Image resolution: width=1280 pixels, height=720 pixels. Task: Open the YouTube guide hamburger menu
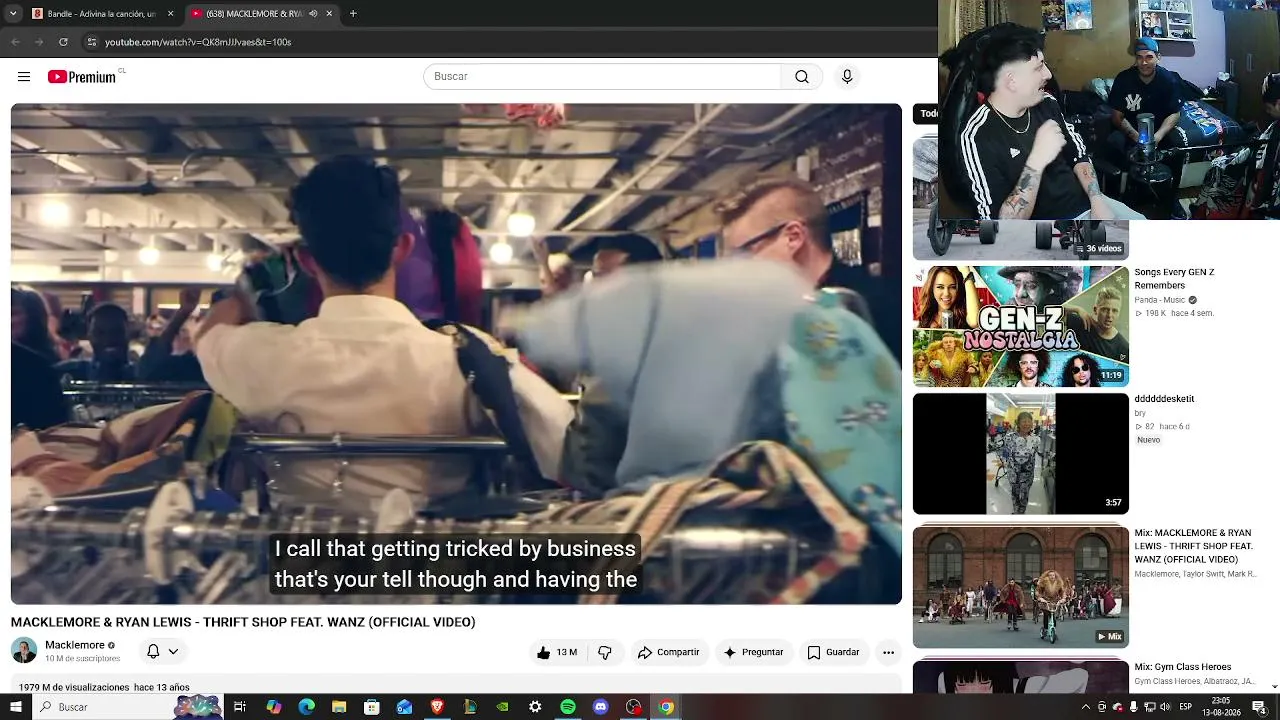point(24,77)
